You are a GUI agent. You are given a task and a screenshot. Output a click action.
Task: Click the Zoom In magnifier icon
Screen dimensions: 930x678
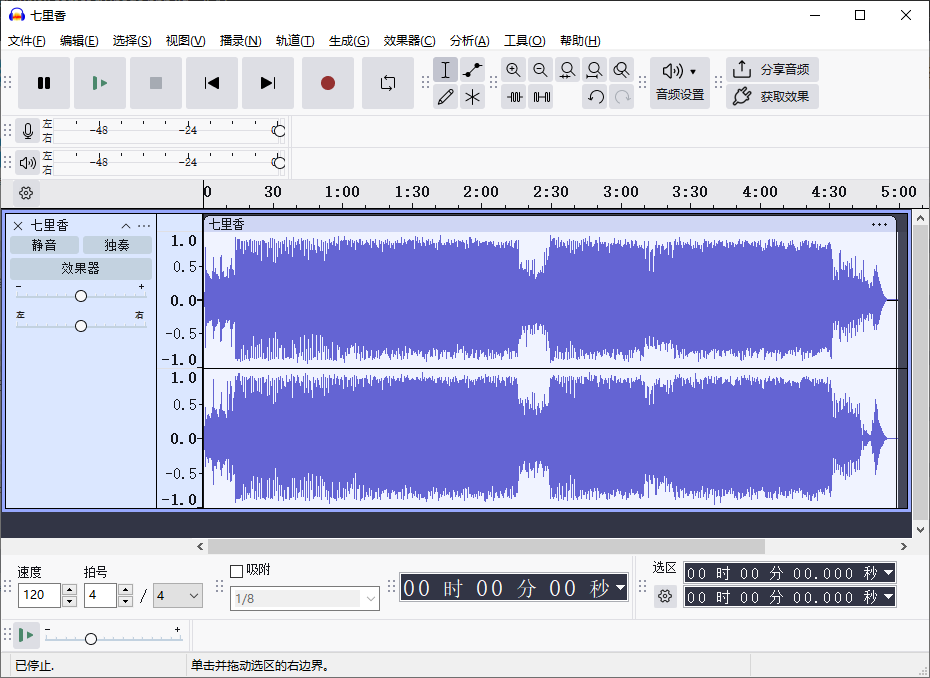513,70
